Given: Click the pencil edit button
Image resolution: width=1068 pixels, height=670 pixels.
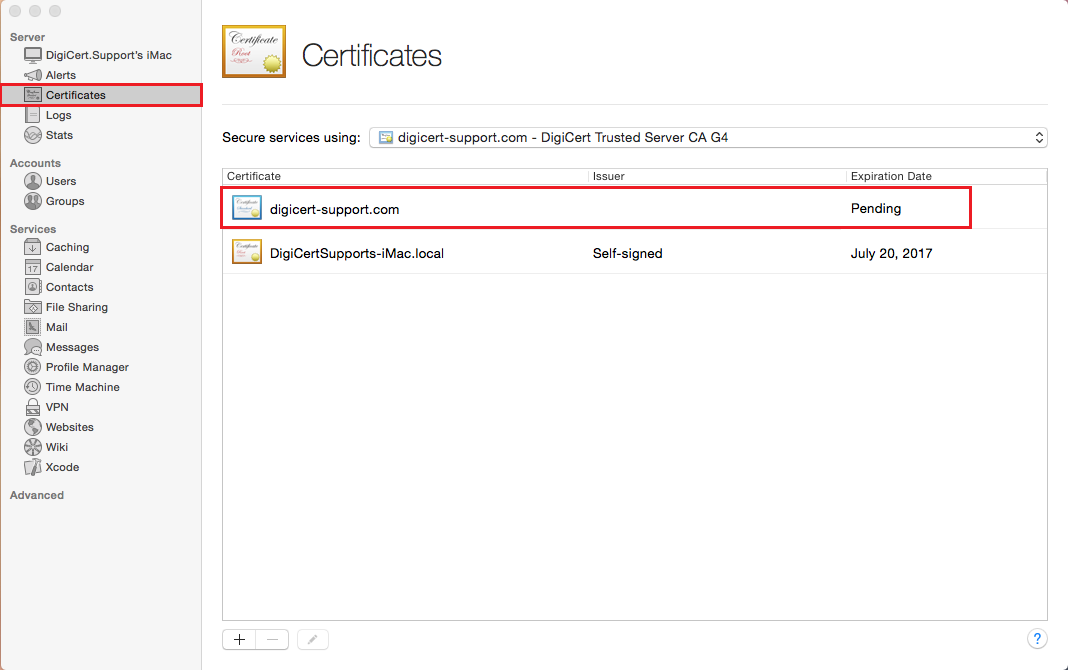Looking at the screenshot, I should (x=313, y=640).
